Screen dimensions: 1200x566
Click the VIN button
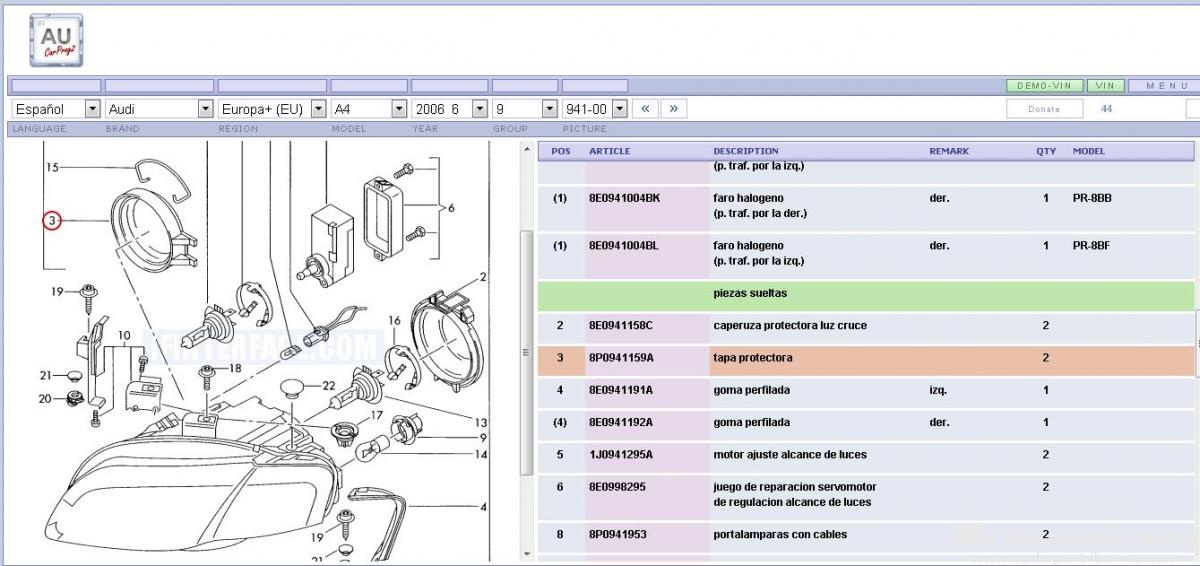pyautogui.click(x=1105, y=86)
